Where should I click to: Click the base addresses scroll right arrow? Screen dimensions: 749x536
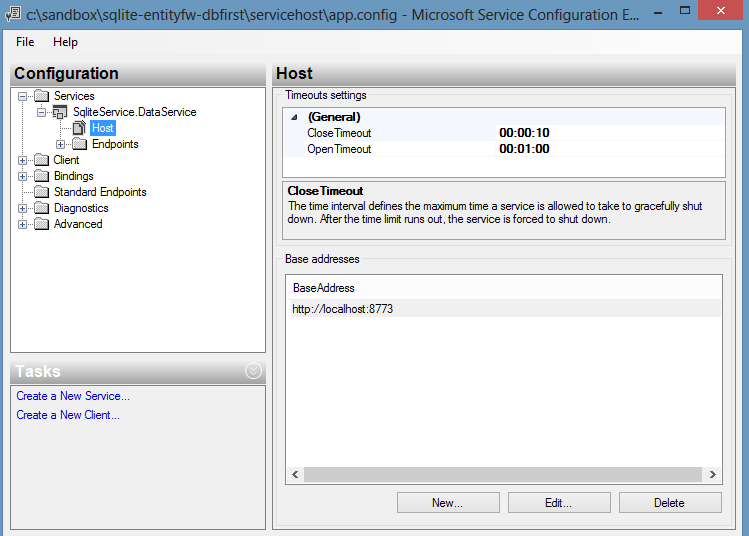pos(712,474)
